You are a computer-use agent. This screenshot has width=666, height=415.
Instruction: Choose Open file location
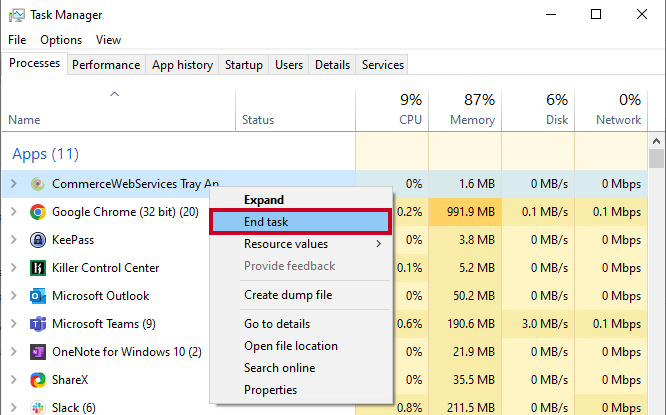tap(301, 346)
